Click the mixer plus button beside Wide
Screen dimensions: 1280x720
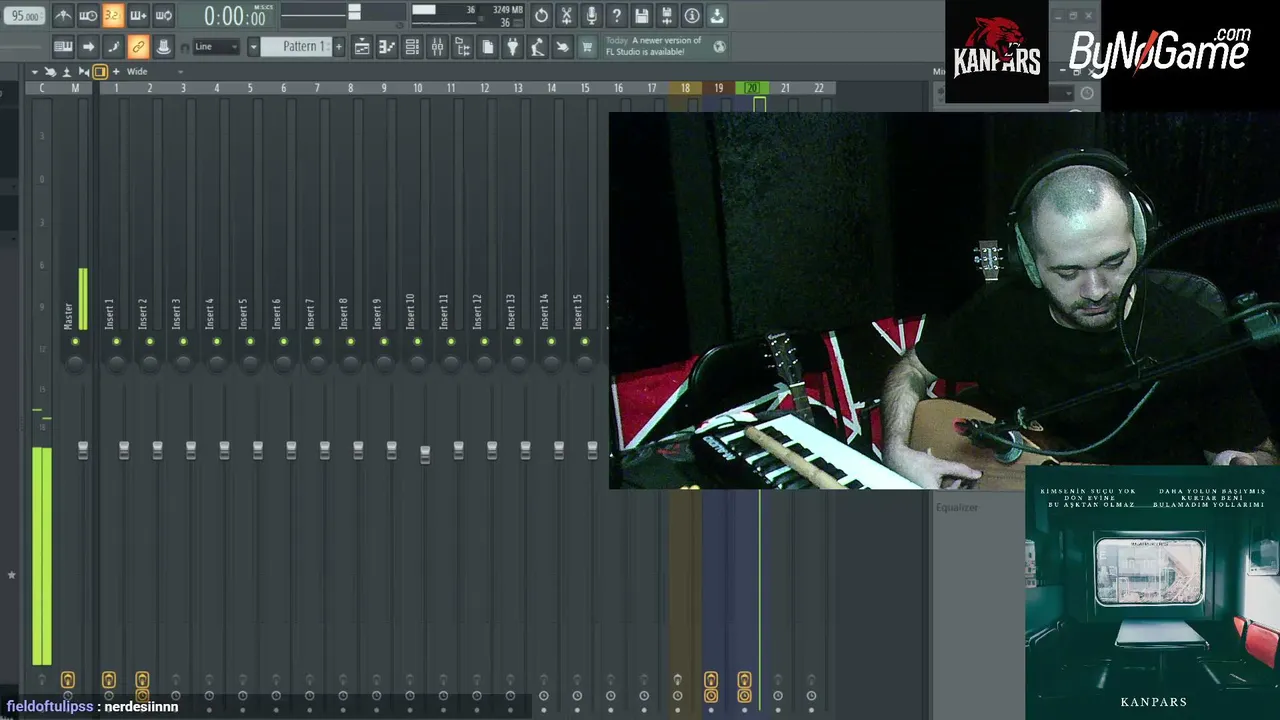116,72
